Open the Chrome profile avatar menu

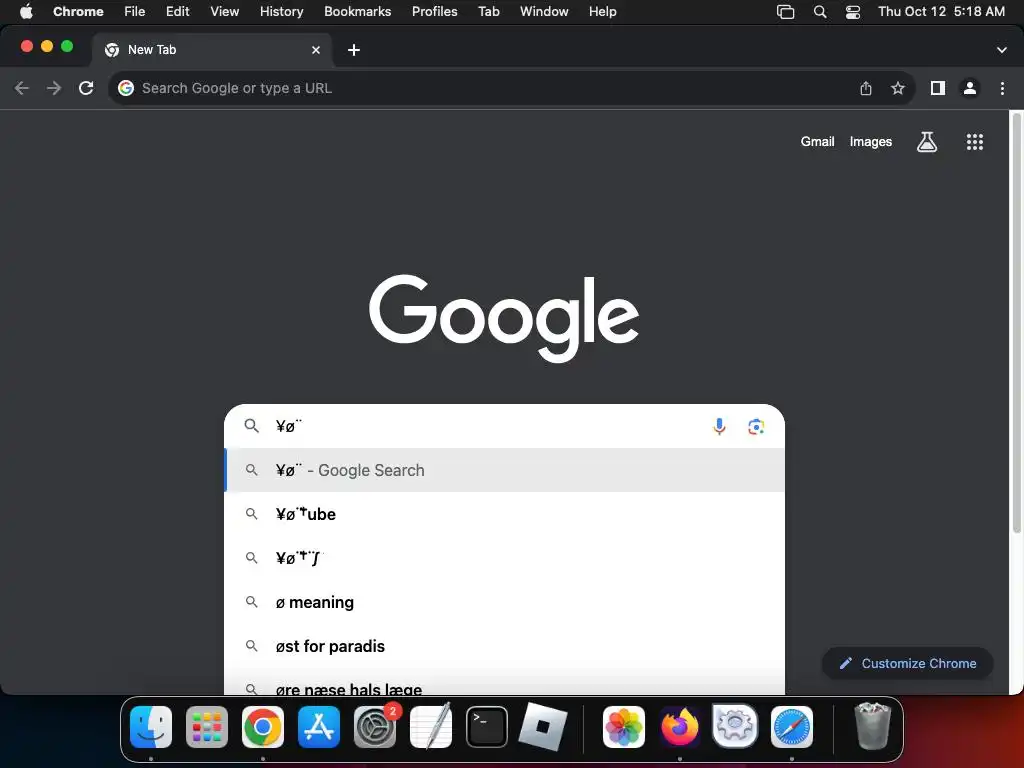click(x=970, y=88)
